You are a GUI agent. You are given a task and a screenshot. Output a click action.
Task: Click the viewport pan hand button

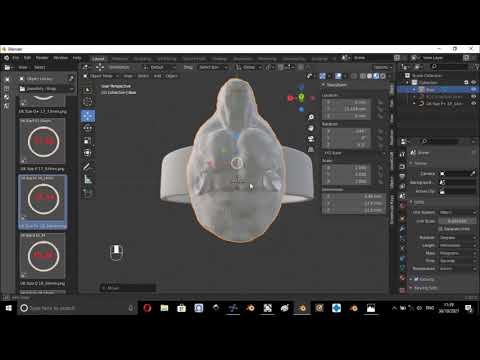coord(311,128)
